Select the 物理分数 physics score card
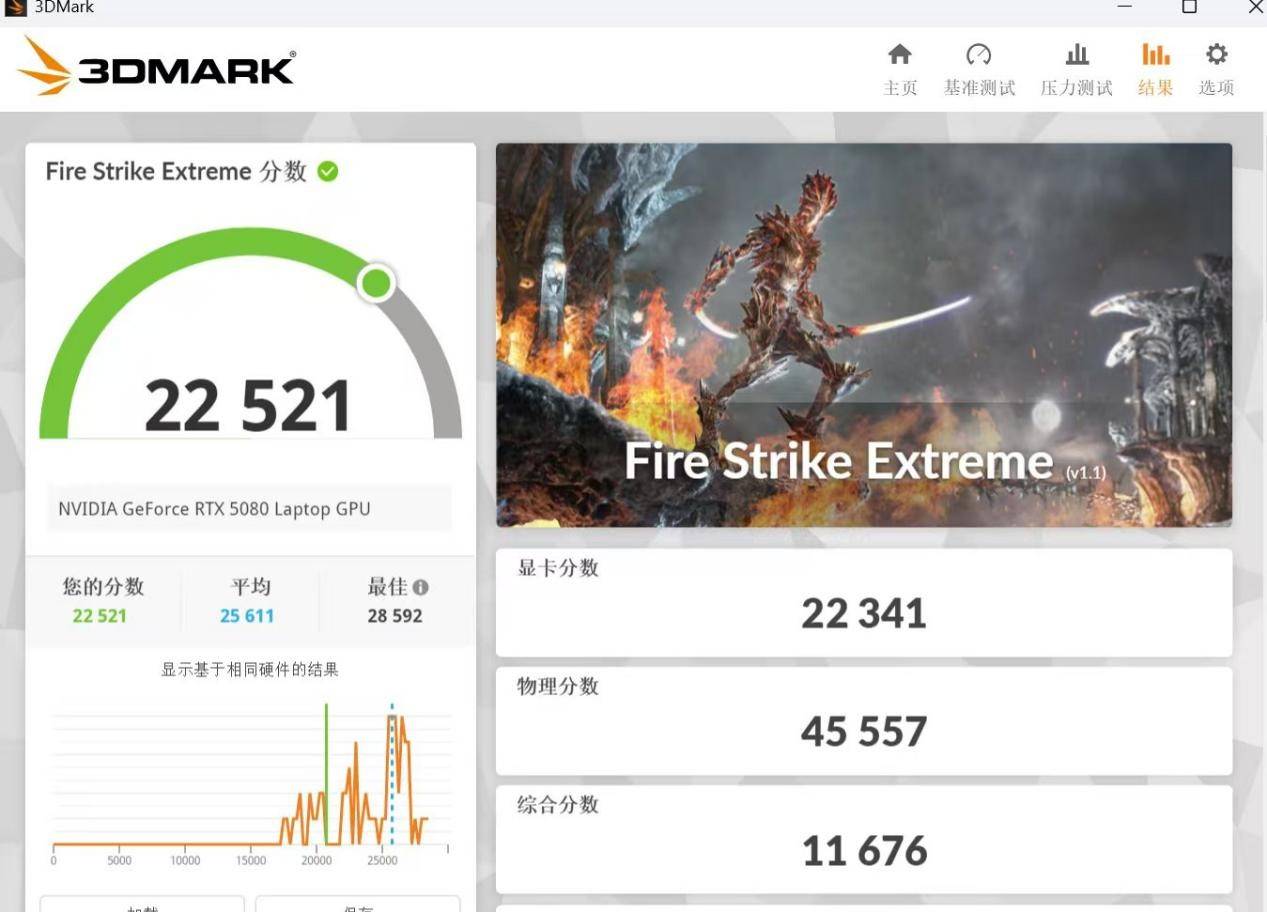This screenshot has height=912, width=1267. click(863, 720)
